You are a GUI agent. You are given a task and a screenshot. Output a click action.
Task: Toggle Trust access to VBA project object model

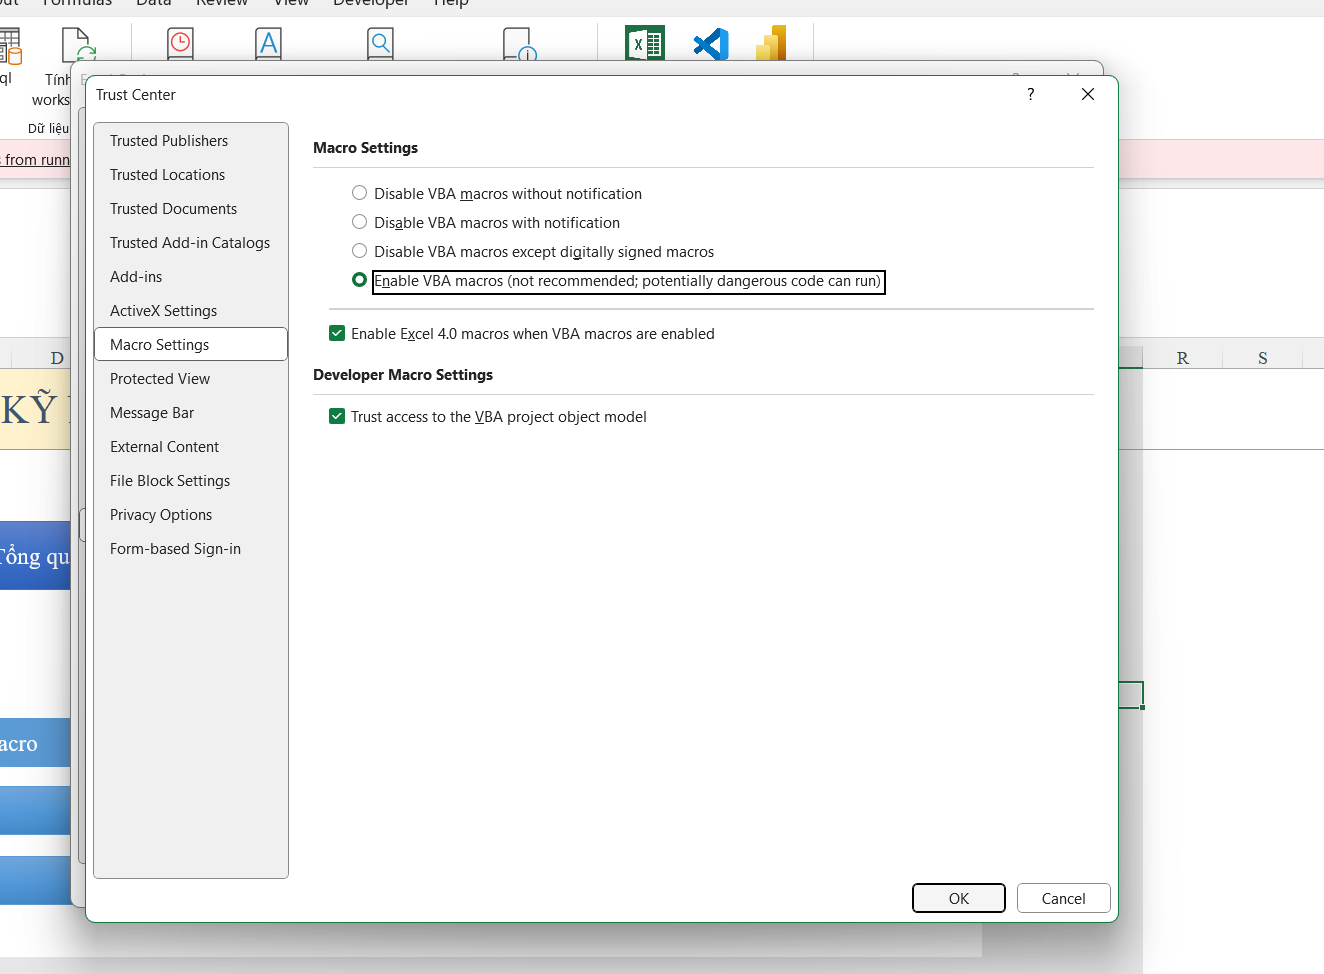tap(337, 416)
